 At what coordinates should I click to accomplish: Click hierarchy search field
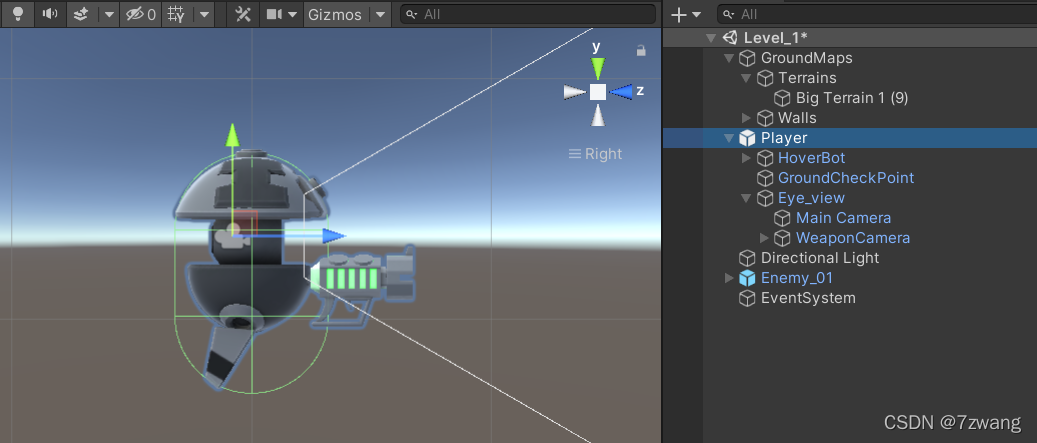point(877,14)
